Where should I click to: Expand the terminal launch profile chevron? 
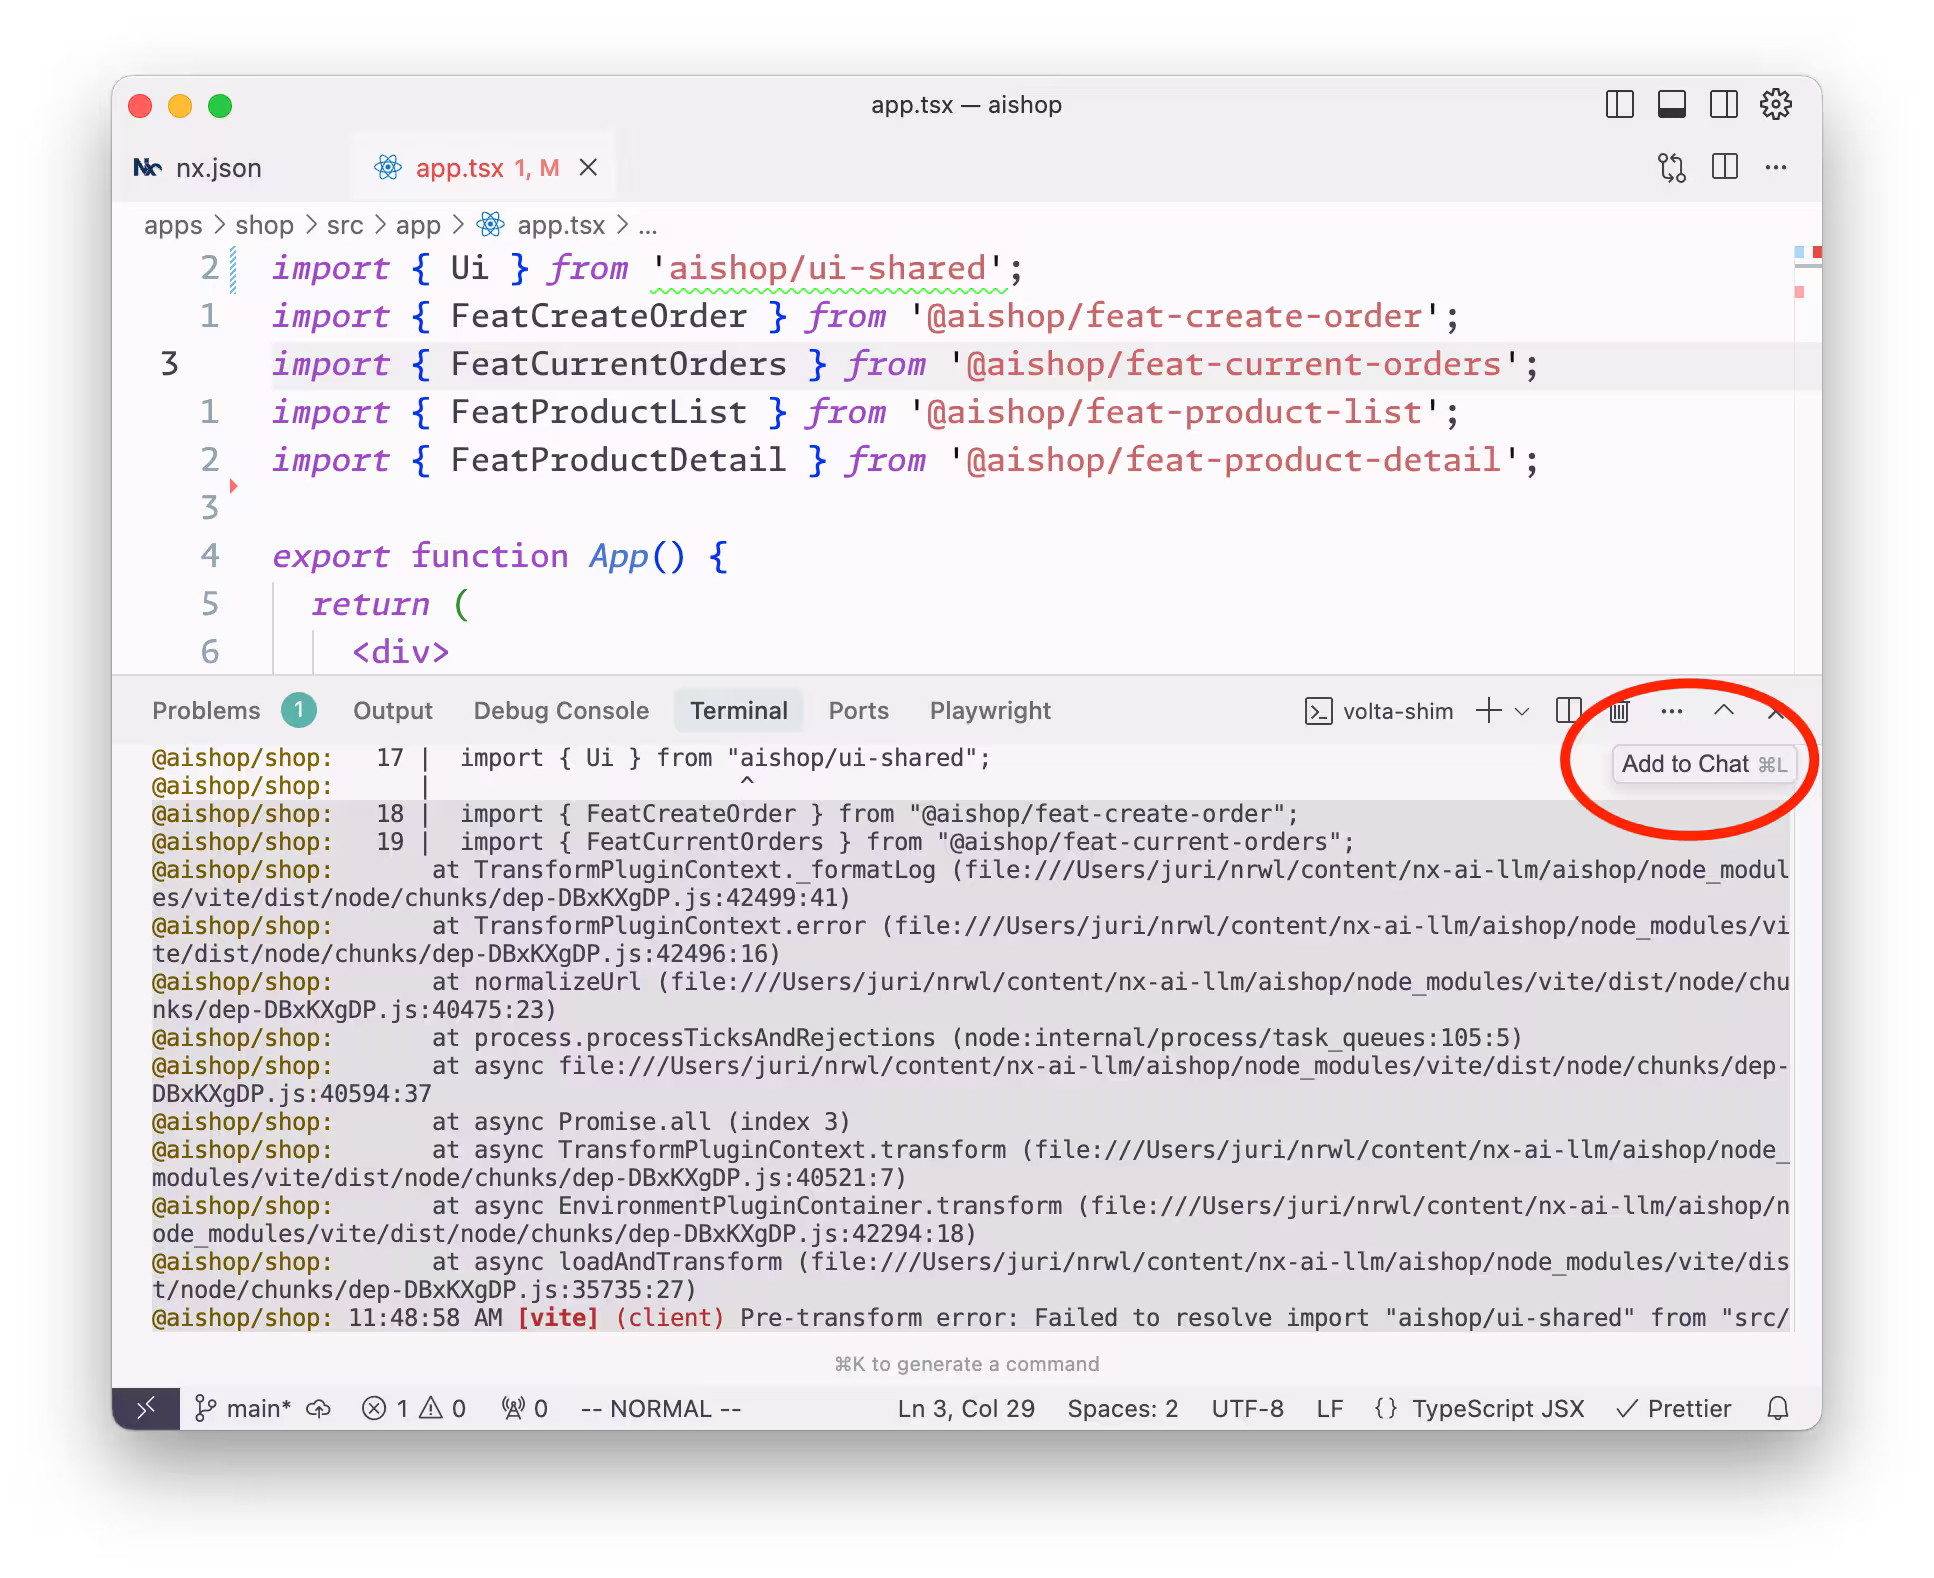pos(1522,711)
